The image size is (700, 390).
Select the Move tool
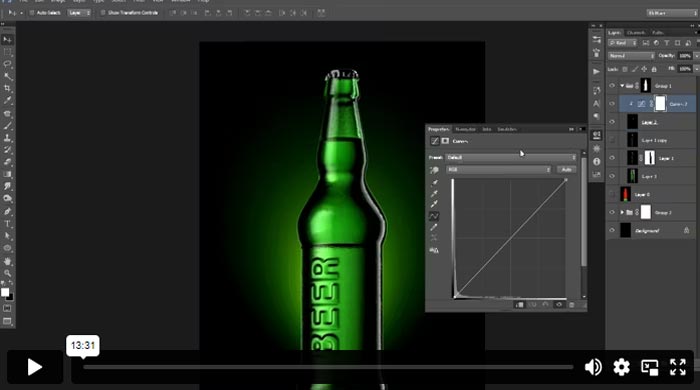pos(8,40)
